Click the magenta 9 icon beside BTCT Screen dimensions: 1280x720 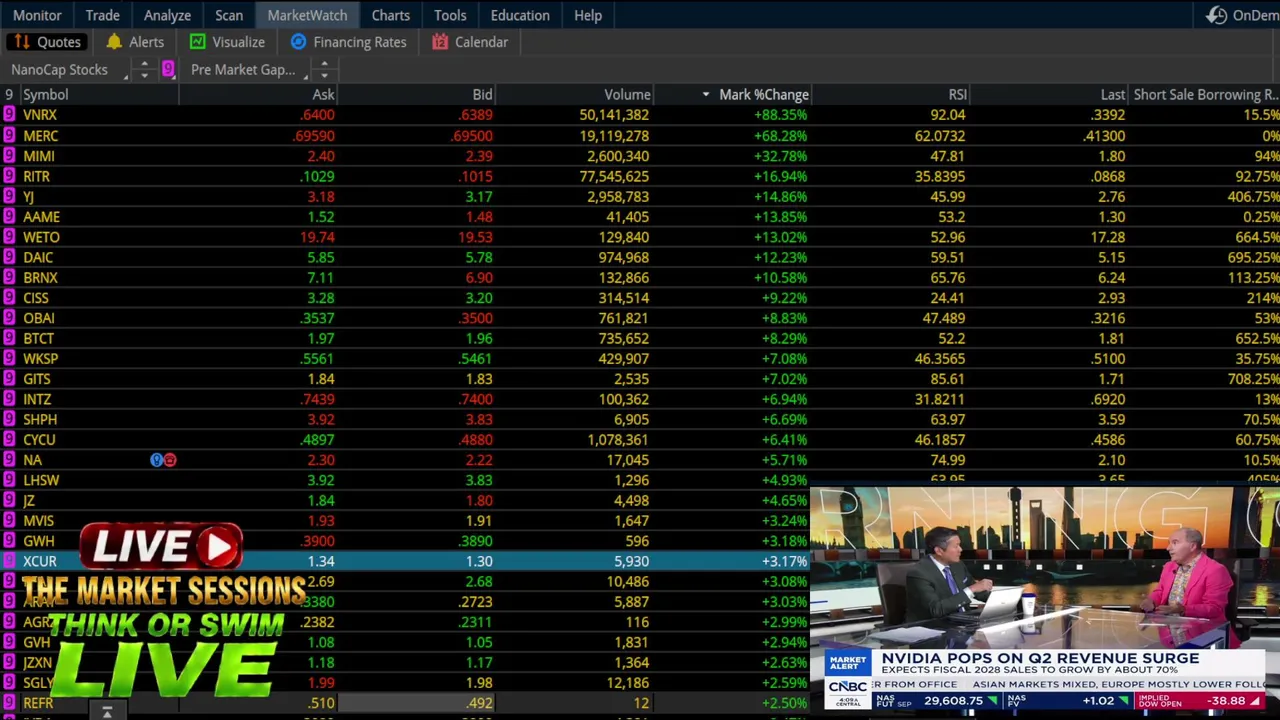[9, 338]
